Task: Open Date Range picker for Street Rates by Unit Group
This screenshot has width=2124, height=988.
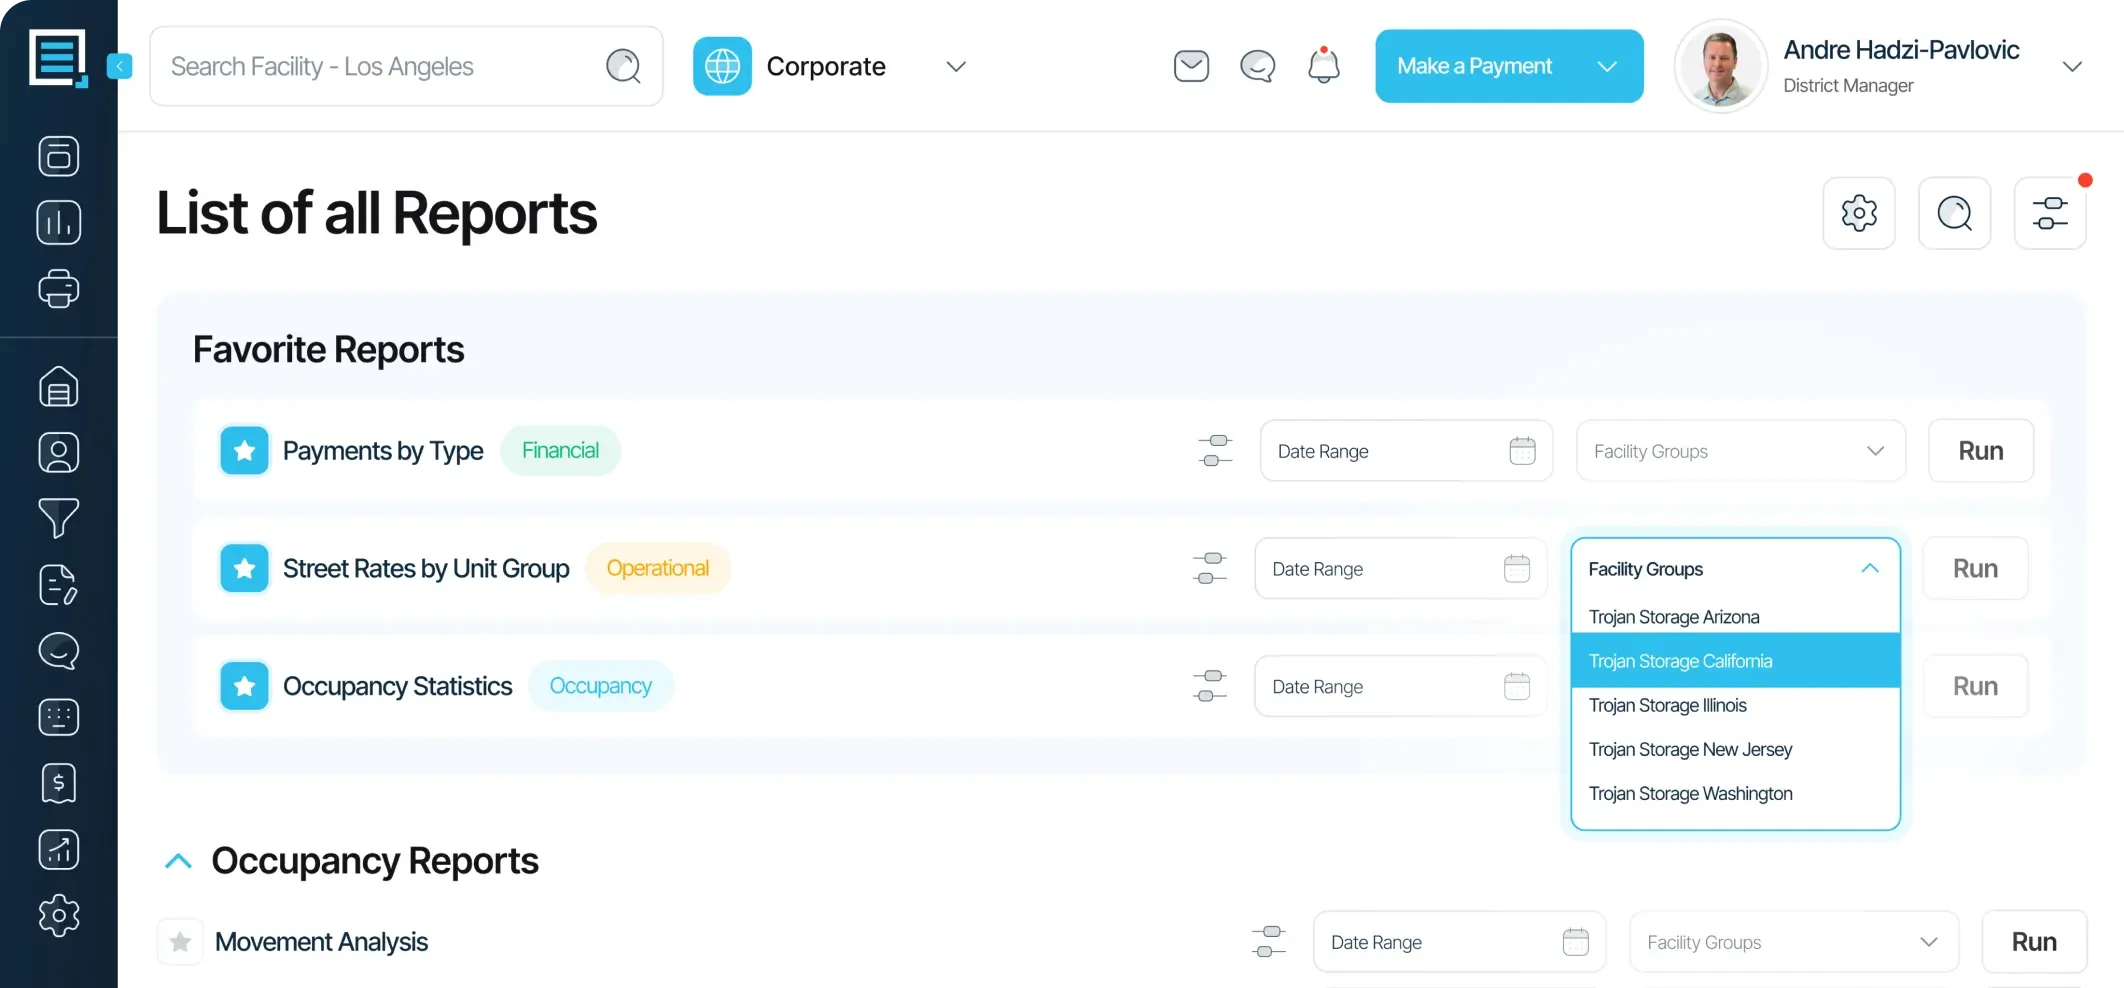Action: pos(1401,568)
